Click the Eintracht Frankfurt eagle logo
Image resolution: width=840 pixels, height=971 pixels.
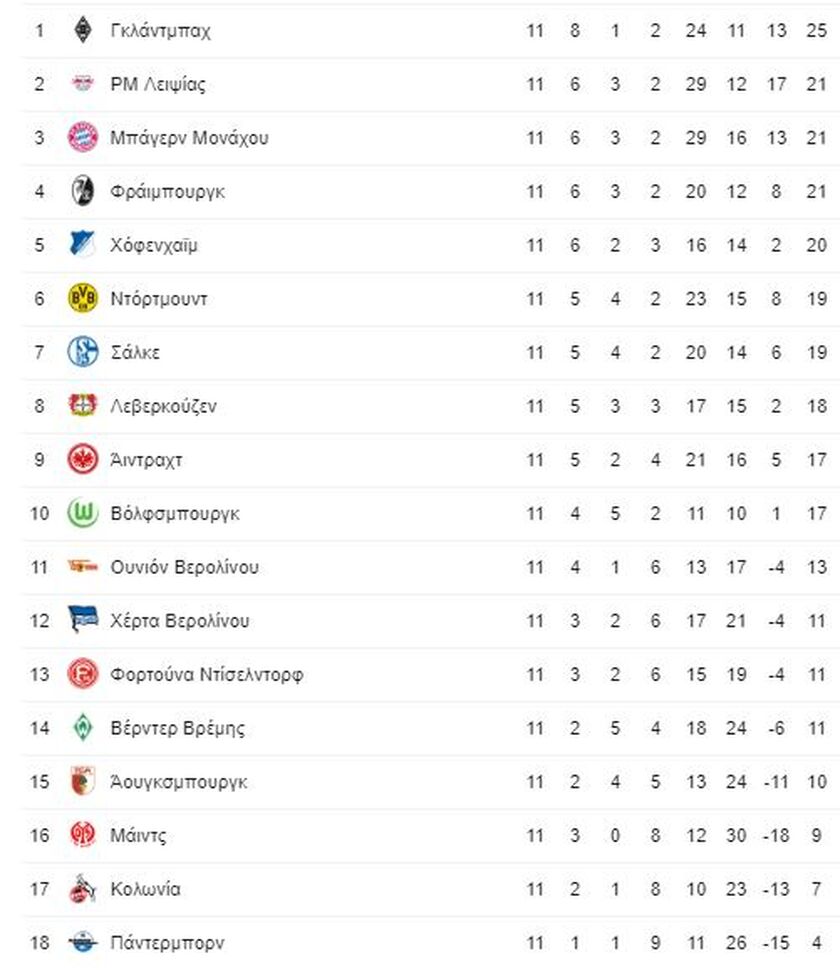point(82,459)
